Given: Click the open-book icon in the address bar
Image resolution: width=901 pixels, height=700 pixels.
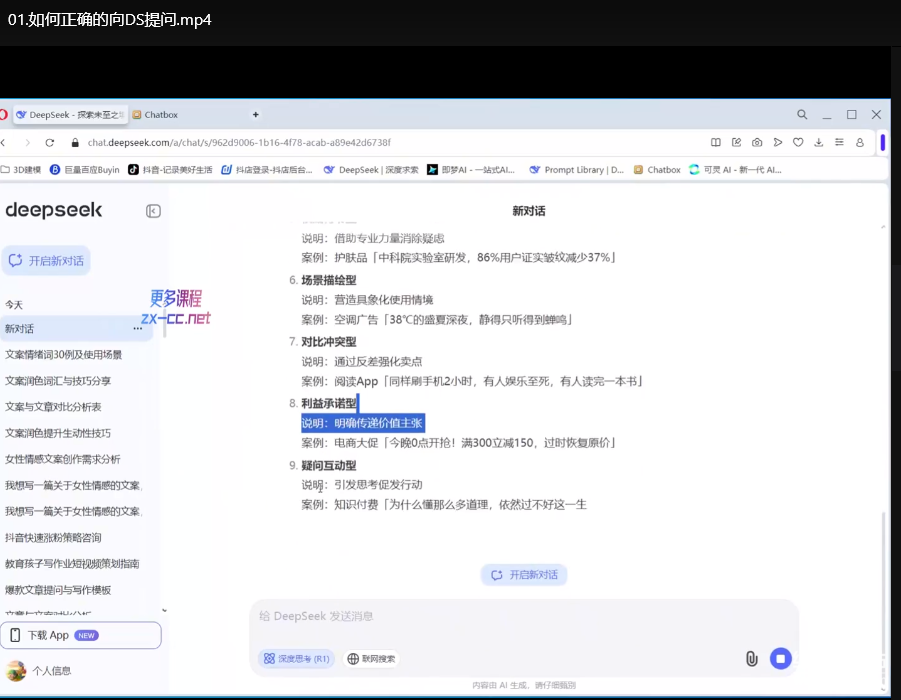Looking at the screenshot, I should pyautogui.click(x=716, y=143).
